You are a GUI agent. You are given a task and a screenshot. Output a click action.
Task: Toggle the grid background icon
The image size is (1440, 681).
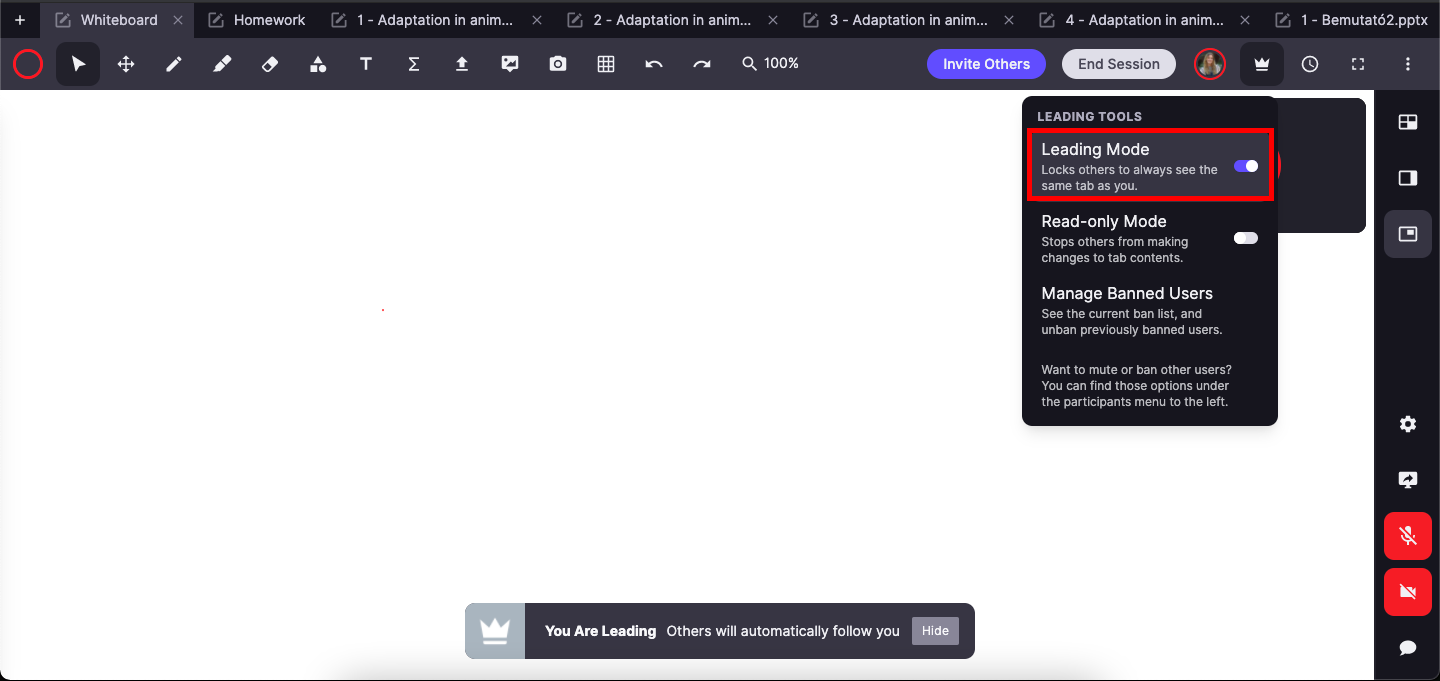[606, 64]
